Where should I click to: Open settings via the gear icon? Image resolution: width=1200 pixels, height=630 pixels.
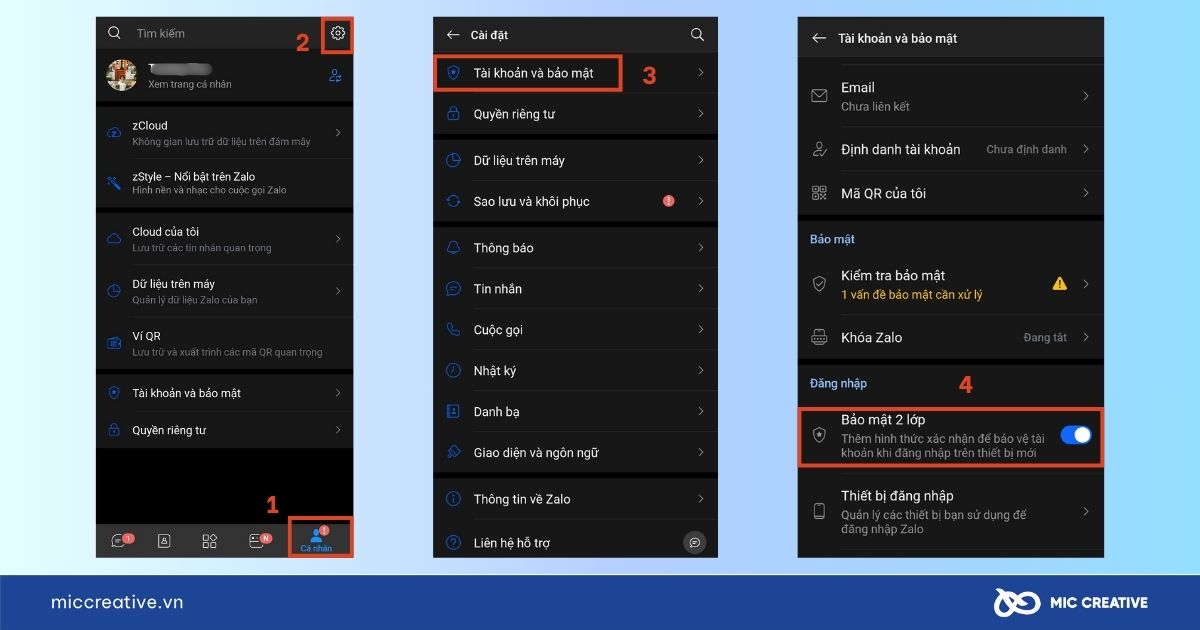click(338, 33)
